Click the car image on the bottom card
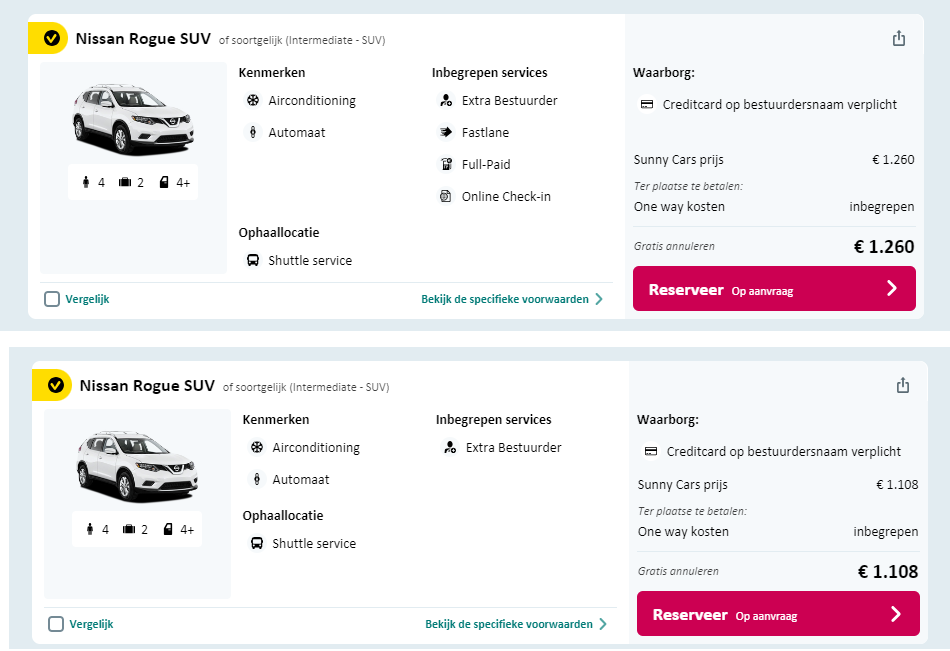The image size is (950, 651). click(x=137, y=465)
